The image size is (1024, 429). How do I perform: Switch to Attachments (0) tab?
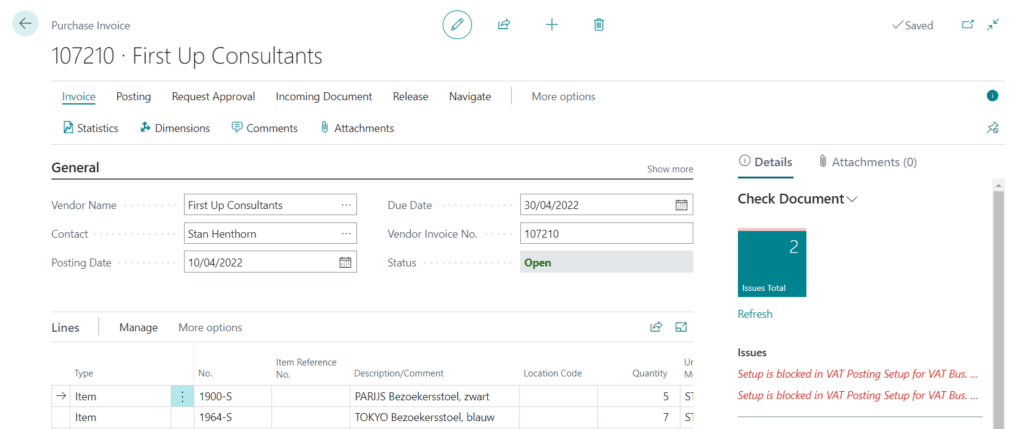(867, 162)
